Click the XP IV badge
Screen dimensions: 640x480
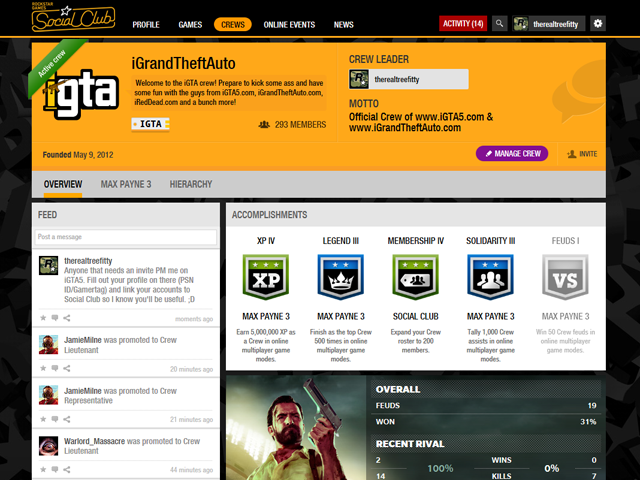pyautogui.click(x=266, y=277)
